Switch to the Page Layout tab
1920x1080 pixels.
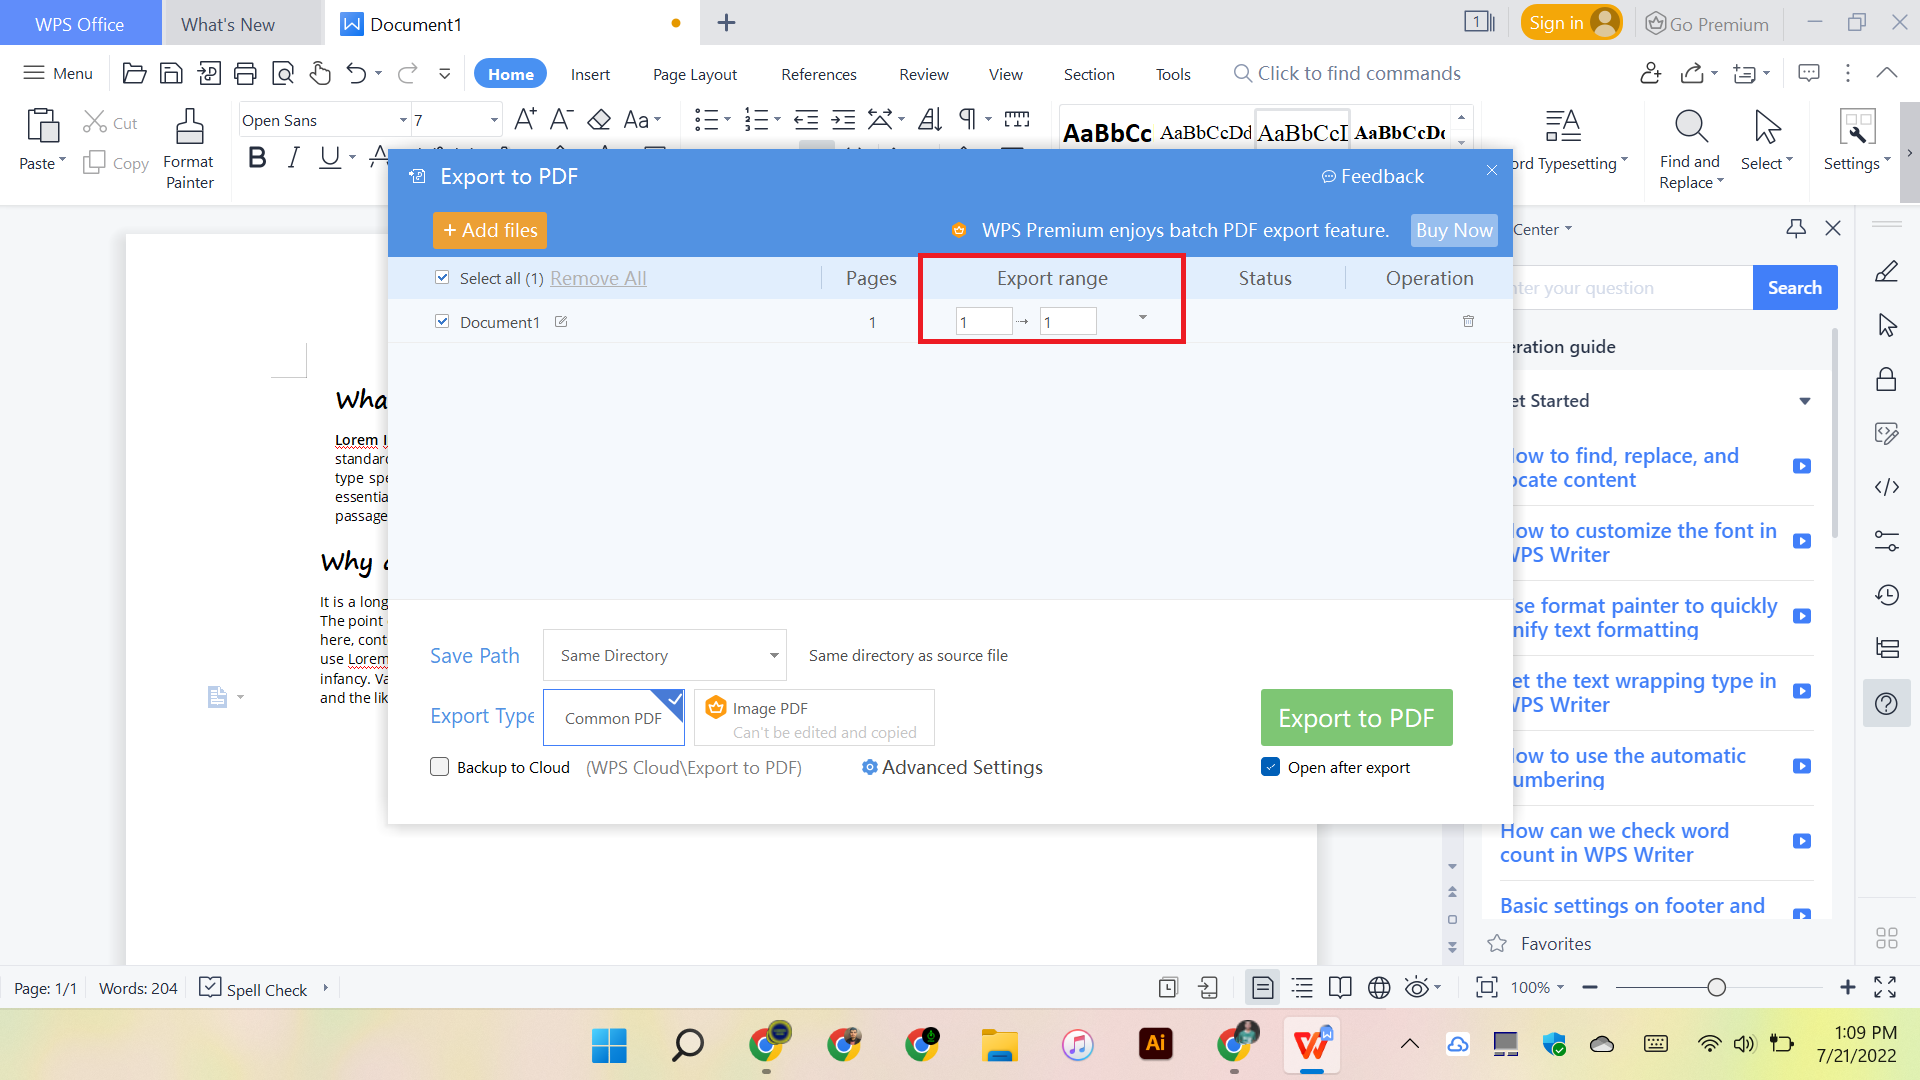point(694,74)
